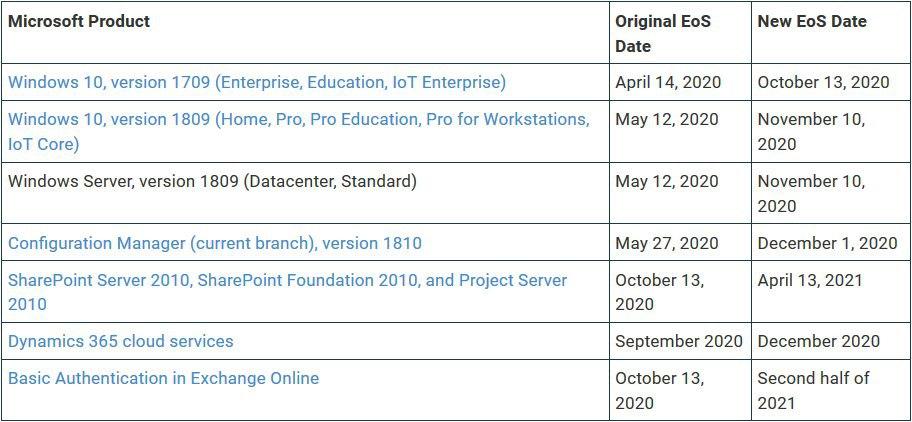Click Windows Server row's November 10, 2020 cell
The width and height of the screenshot is (912, 422).
point(811,193)
